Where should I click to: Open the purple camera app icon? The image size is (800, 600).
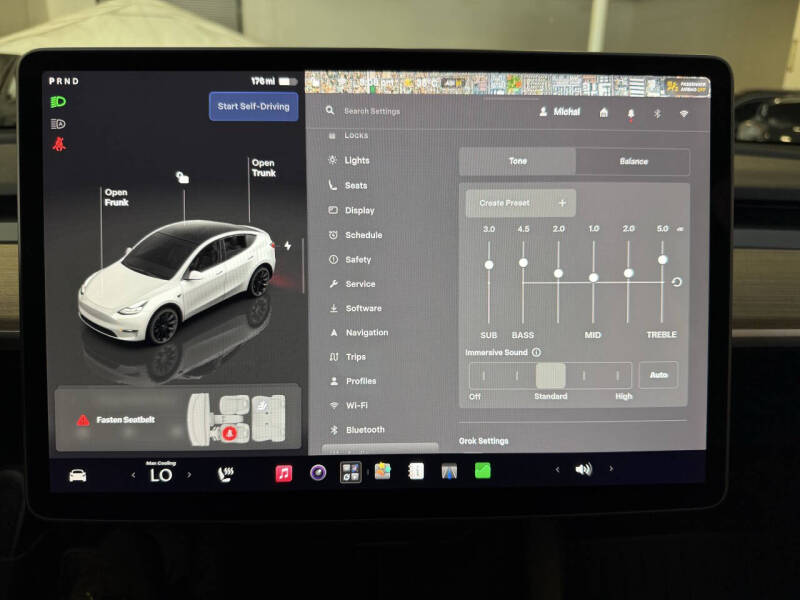[318, 472]
